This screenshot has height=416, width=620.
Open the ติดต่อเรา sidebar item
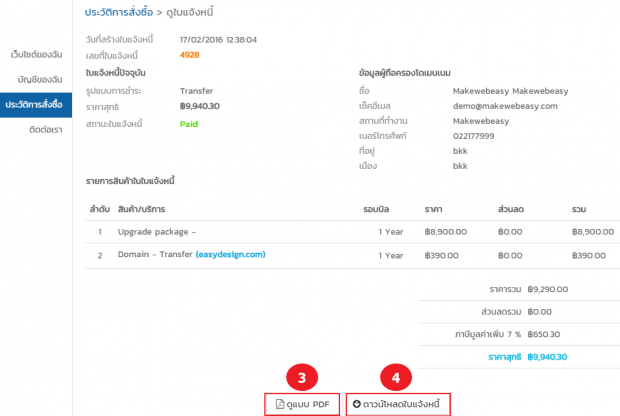(x=46, y=130)
